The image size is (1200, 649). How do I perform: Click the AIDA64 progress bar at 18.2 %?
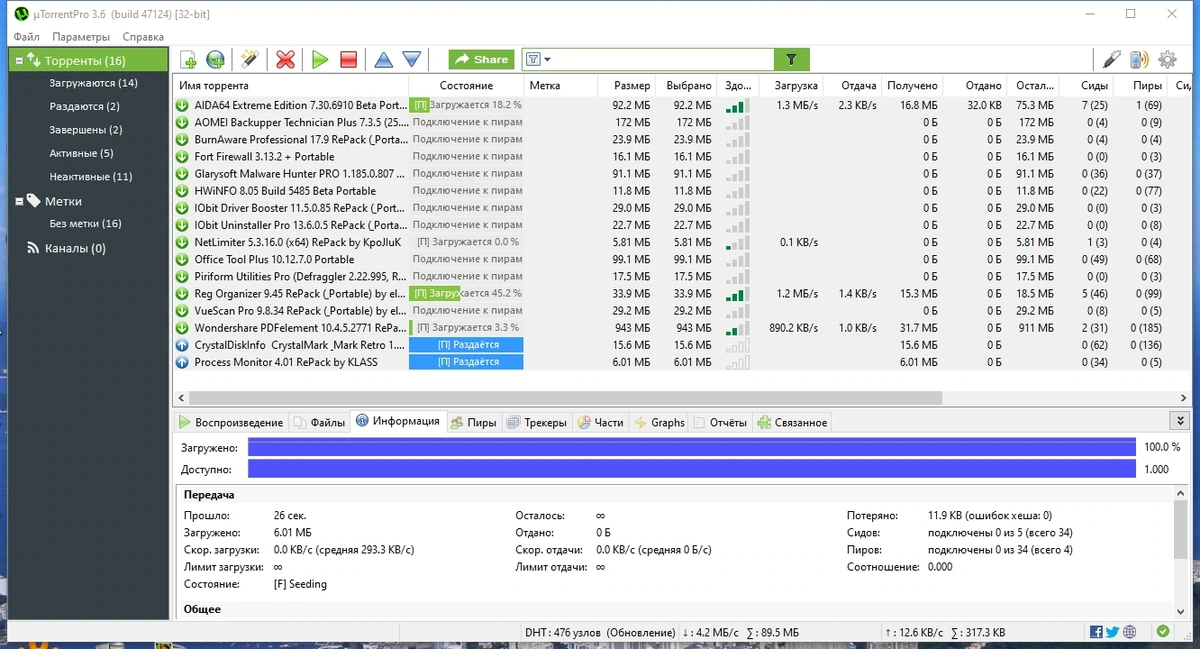[466, 105]
